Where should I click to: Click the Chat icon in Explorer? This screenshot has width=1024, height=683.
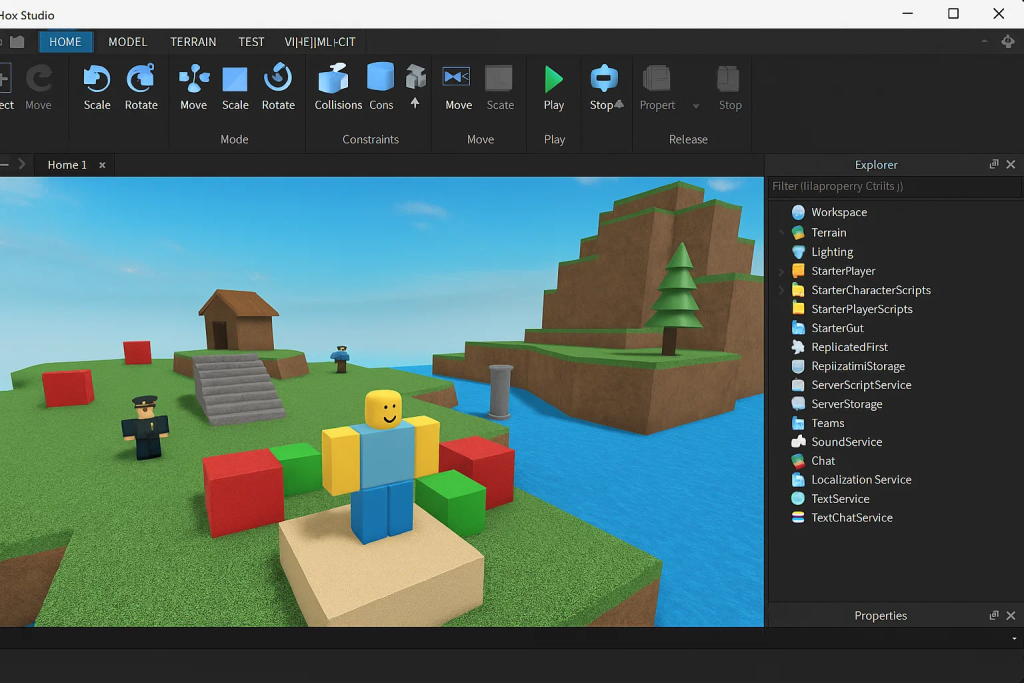(798, 461)
